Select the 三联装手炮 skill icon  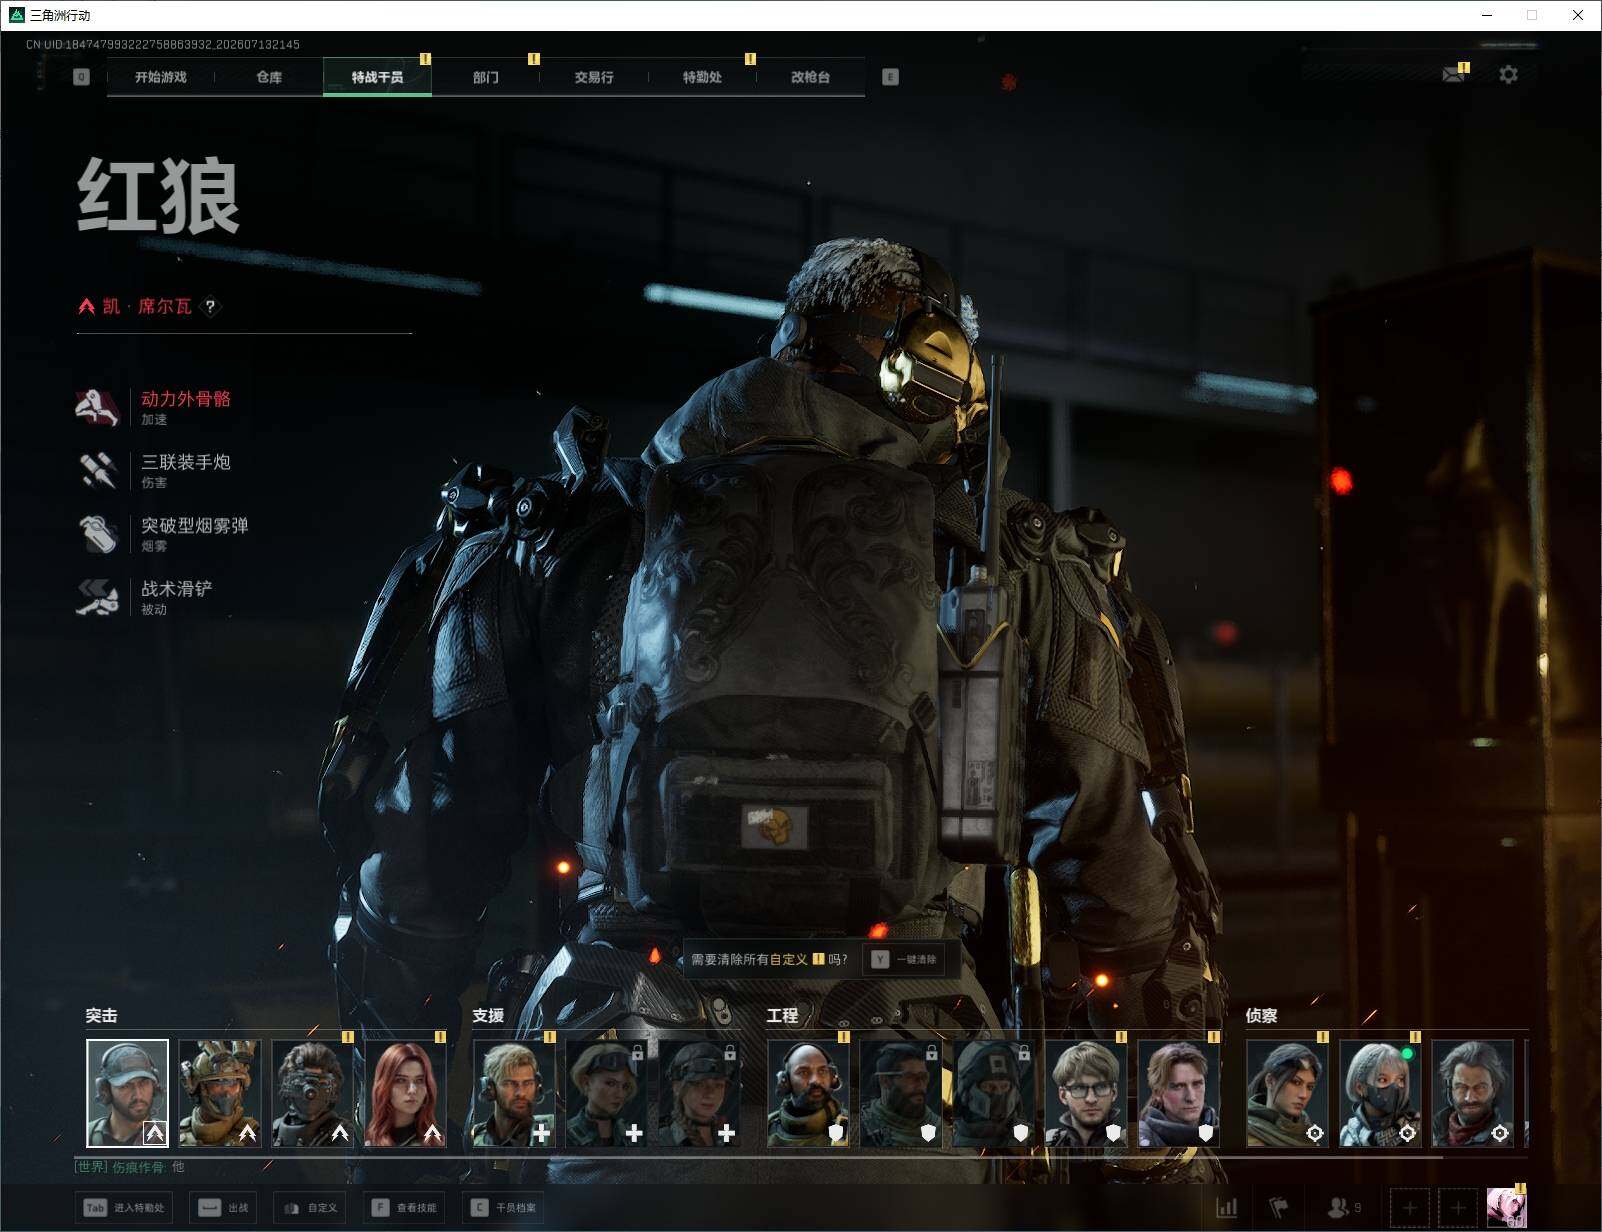(x=98, y=470)
